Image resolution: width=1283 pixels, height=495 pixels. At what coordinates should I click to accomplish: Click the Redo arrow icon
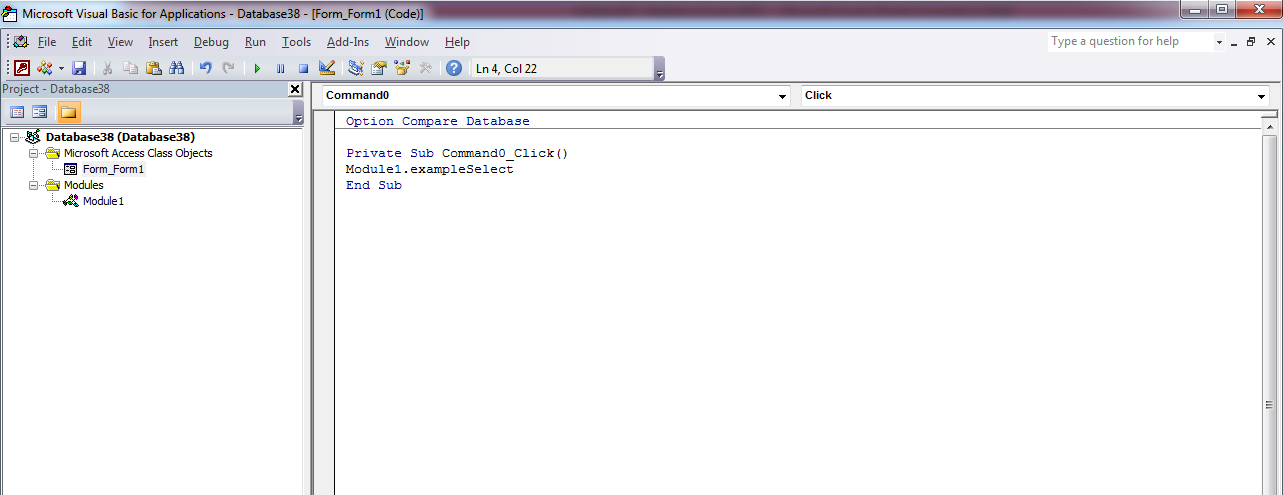point(229,68)
